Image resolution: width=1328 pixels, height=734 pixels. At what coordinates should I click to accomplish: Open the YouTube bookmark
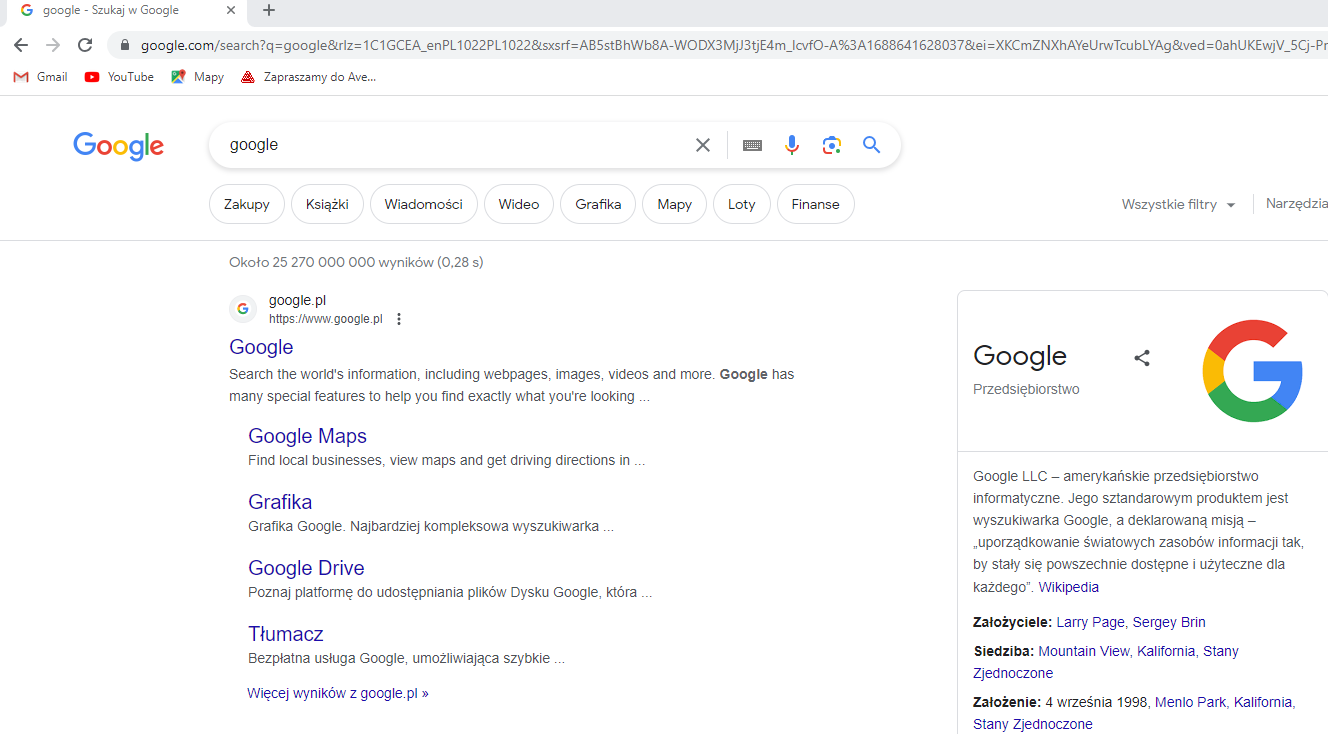point(120,77)
